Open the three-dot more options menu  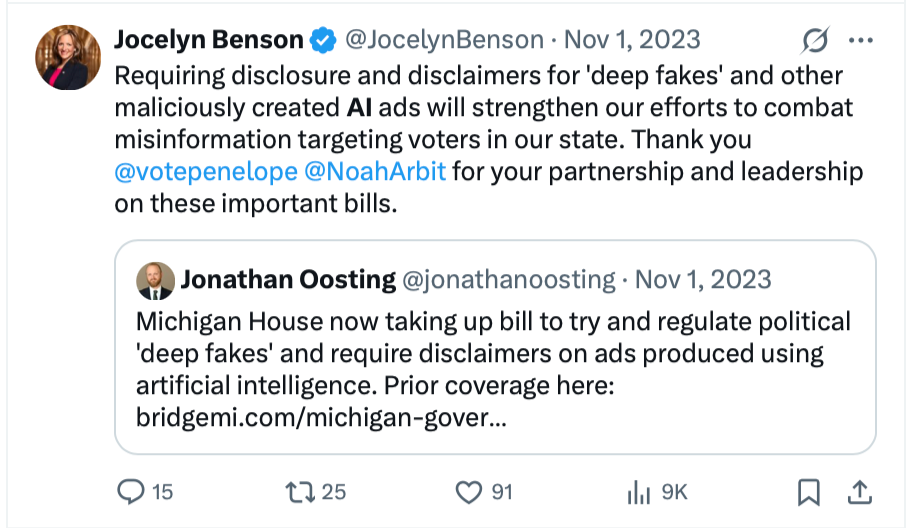860,41
